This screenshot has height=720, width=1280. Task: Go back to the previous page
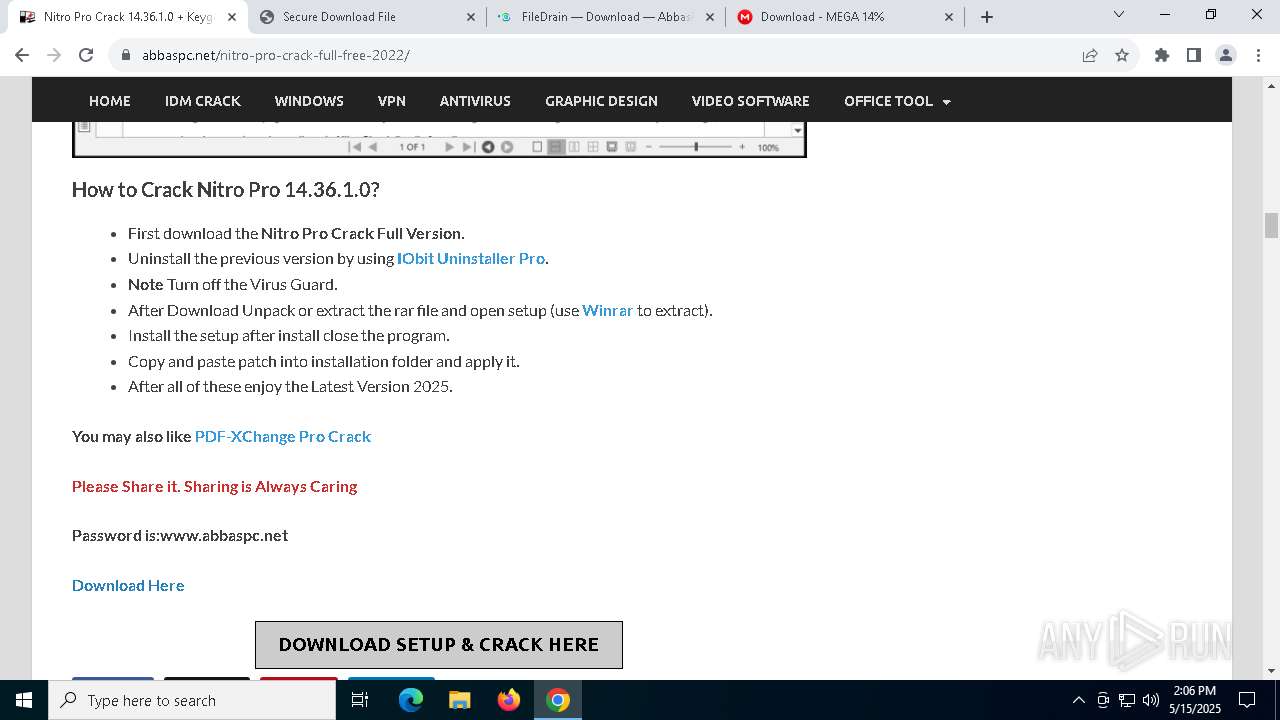point(22,55)
